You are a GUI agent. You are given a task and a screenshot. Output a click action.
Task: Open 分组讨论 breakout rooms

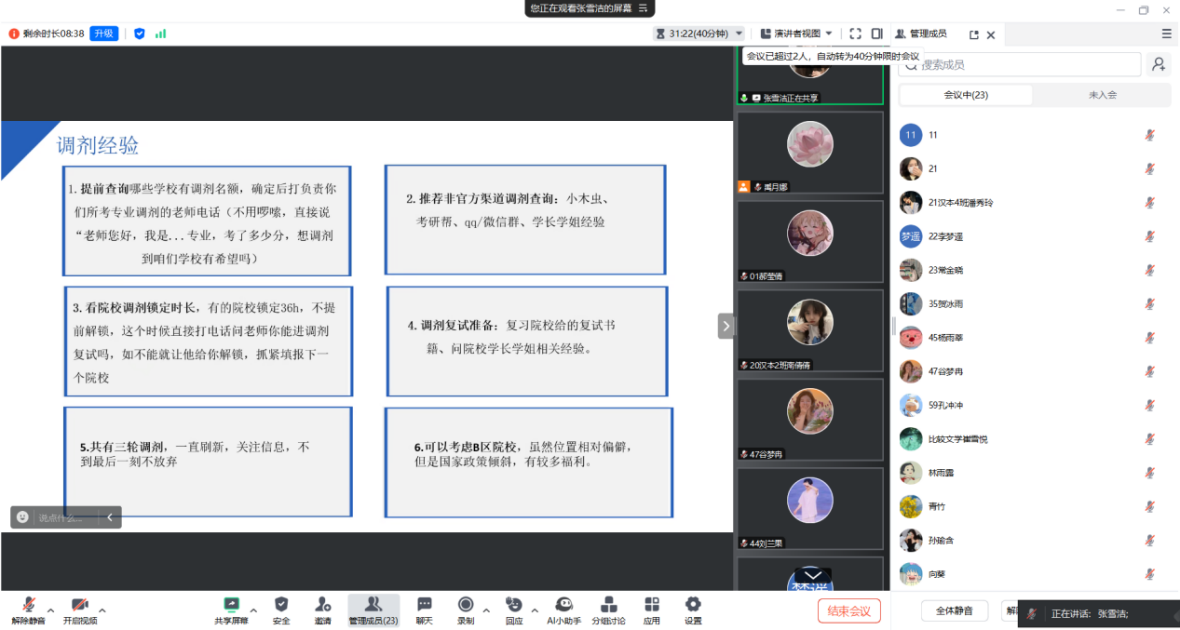click(608, 605)
